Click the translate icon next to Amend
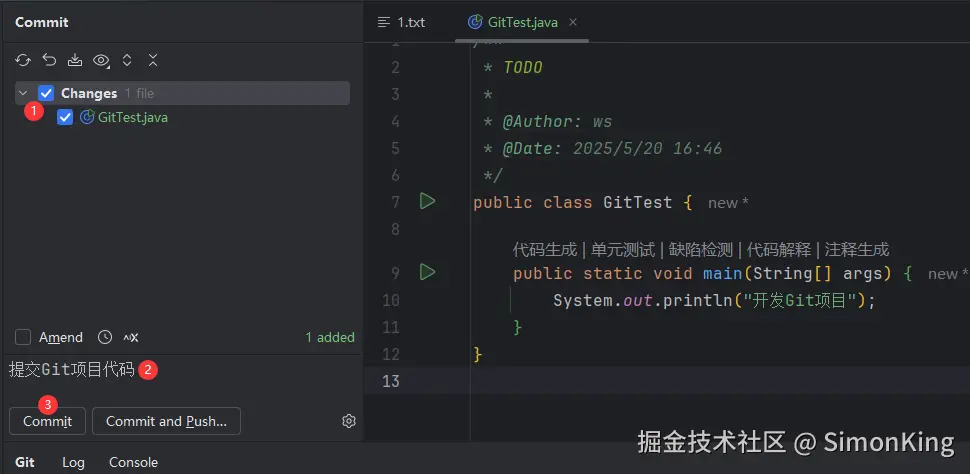 pos(130,337)
